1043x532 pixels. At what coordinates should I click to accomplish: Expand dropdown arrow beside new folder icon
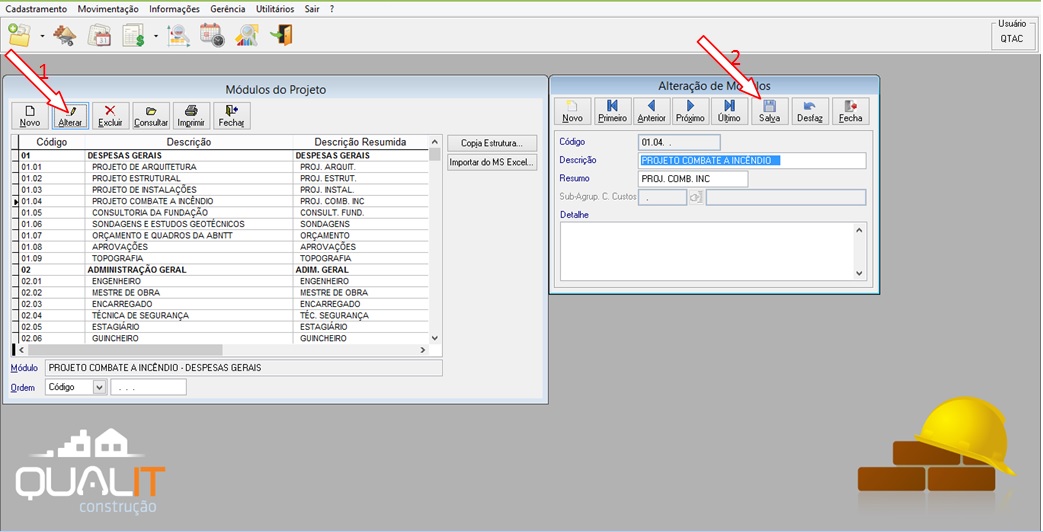tap(42, 36)
